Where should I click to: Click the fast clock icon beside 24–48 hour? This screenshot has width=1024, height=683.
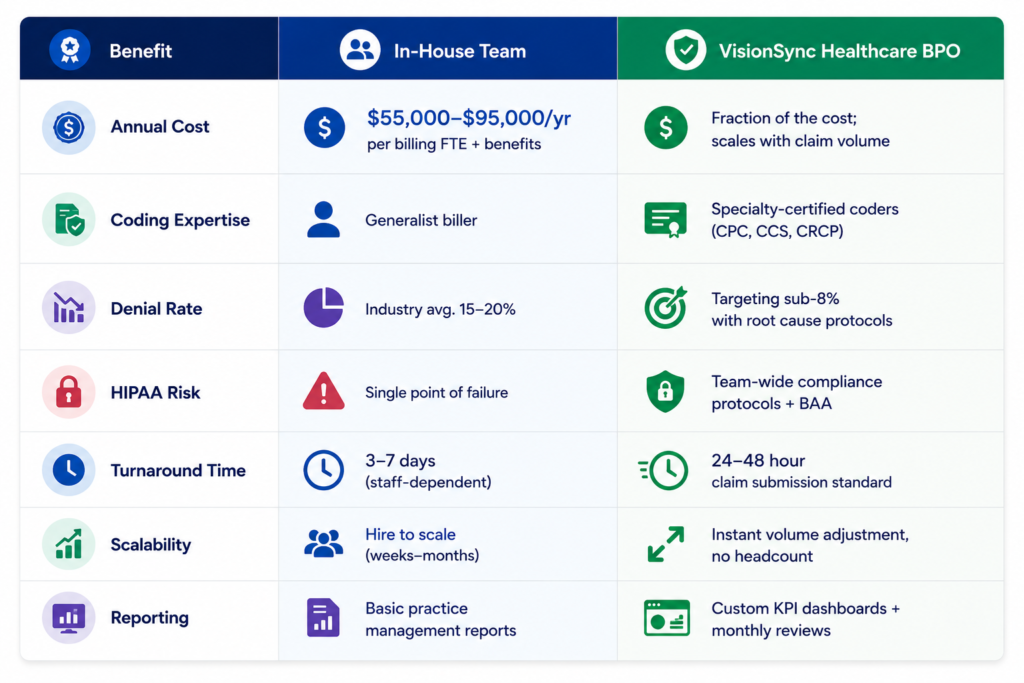[x=664, y=470]
